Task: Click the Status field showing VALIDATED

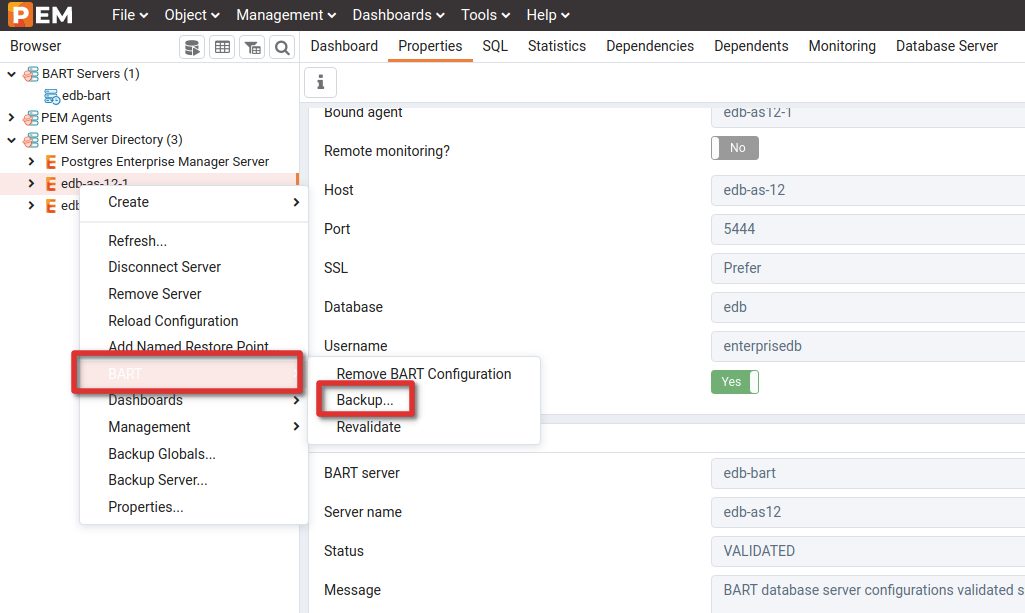Action: [867, 551]
